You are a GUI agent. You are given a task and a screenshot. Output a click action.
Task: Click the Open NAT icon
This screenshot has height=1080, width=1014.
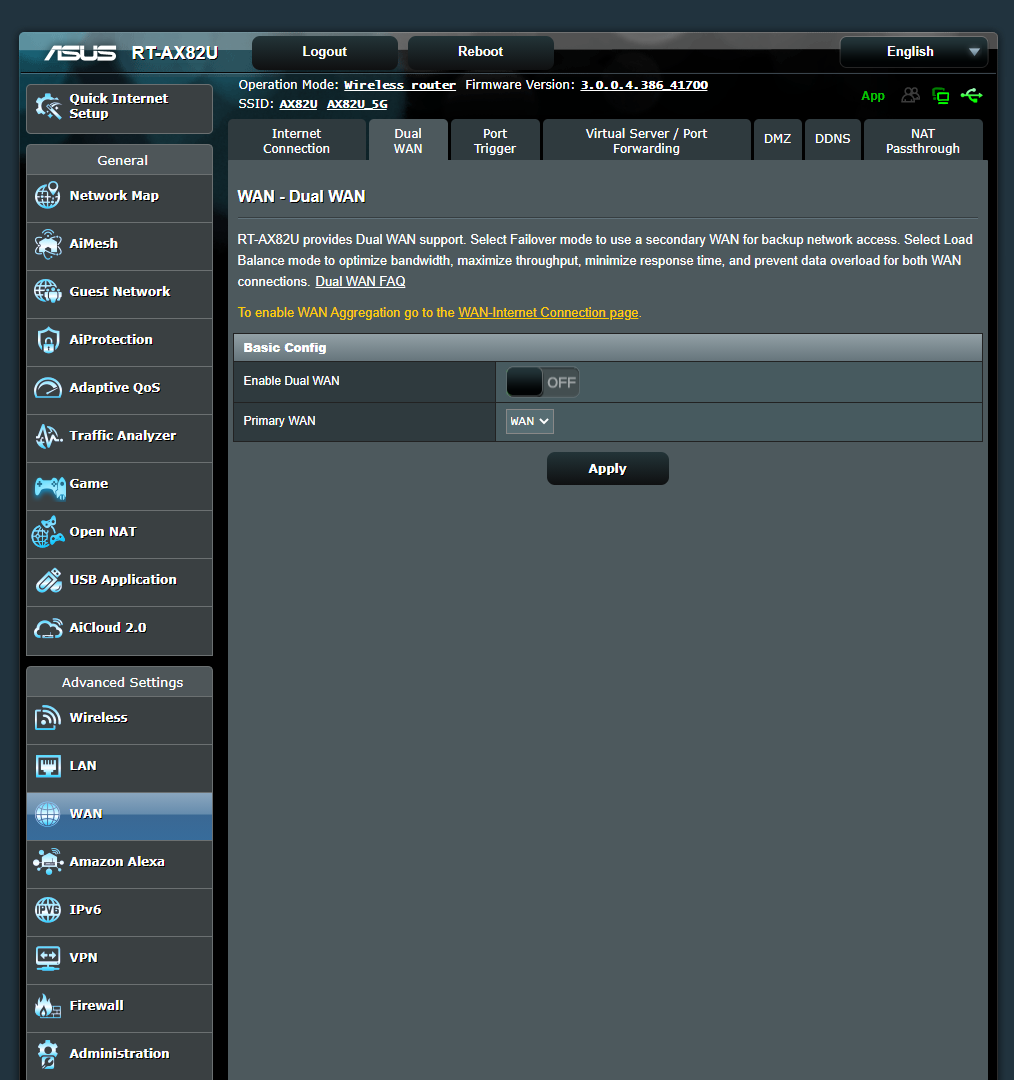[48, 532]
